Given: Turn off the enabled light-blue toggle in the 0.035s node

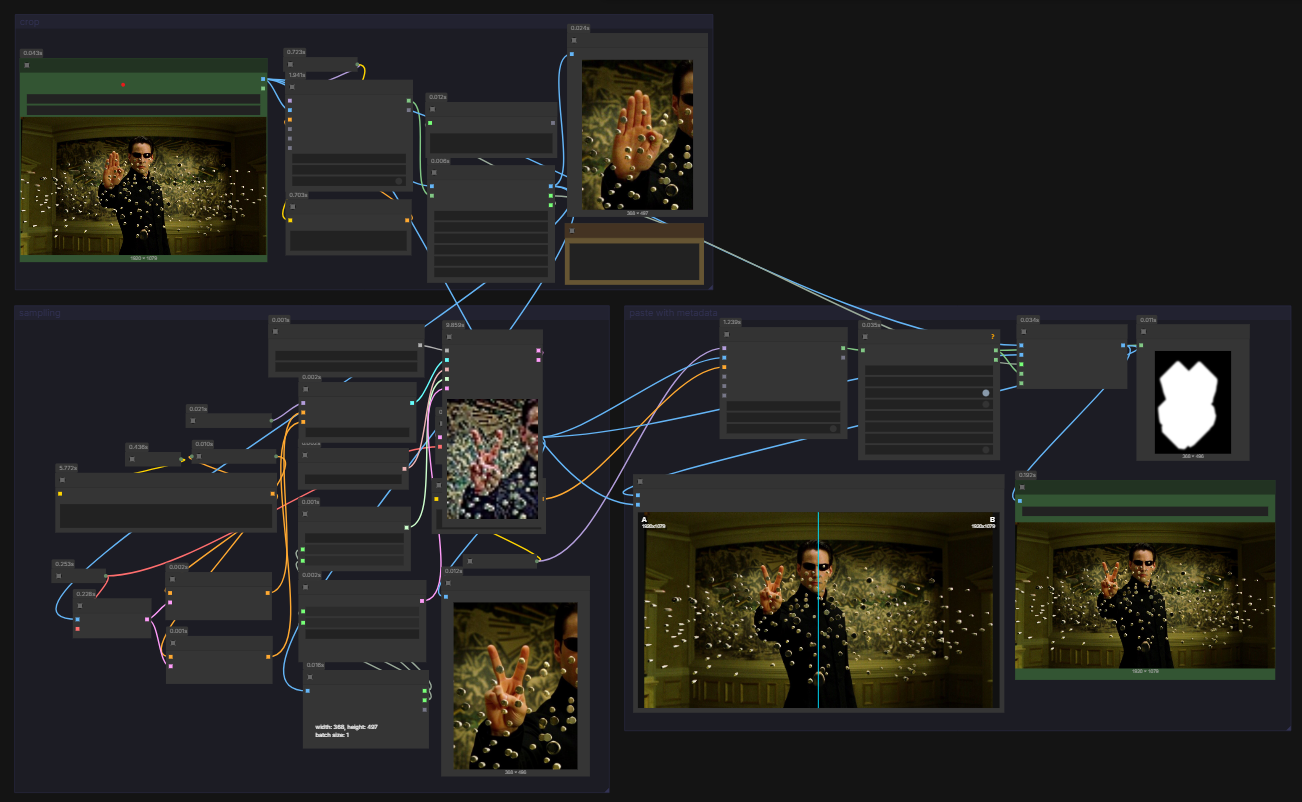Looking at the screenshot, I should pyautogui.click(x=986, y=393).
